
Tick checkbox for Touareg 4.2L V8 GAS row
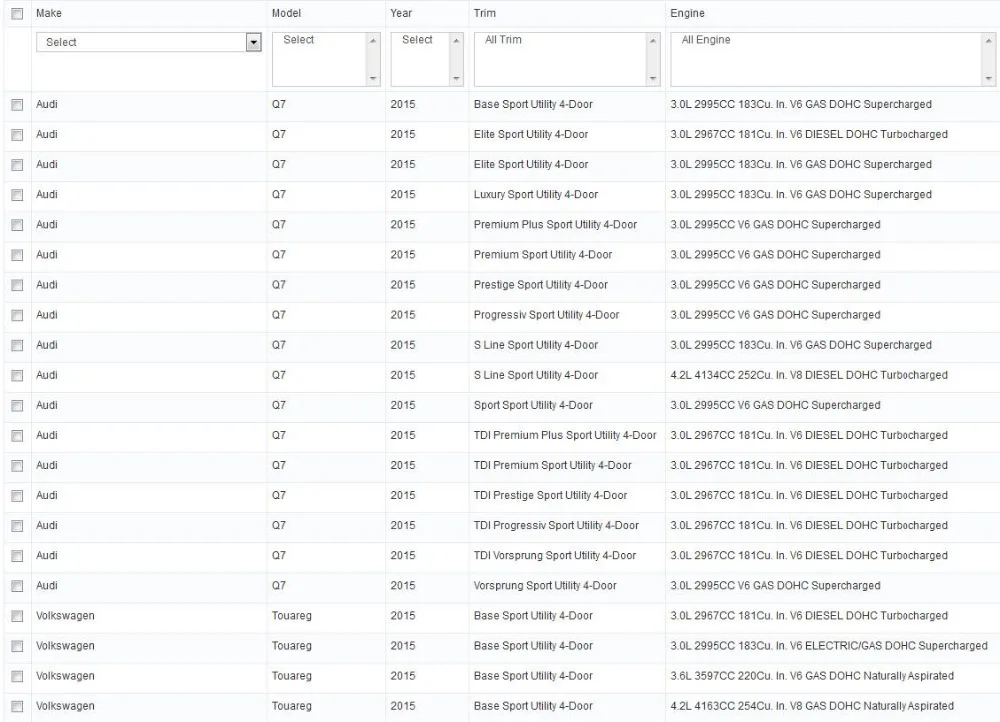pos(17,706)
